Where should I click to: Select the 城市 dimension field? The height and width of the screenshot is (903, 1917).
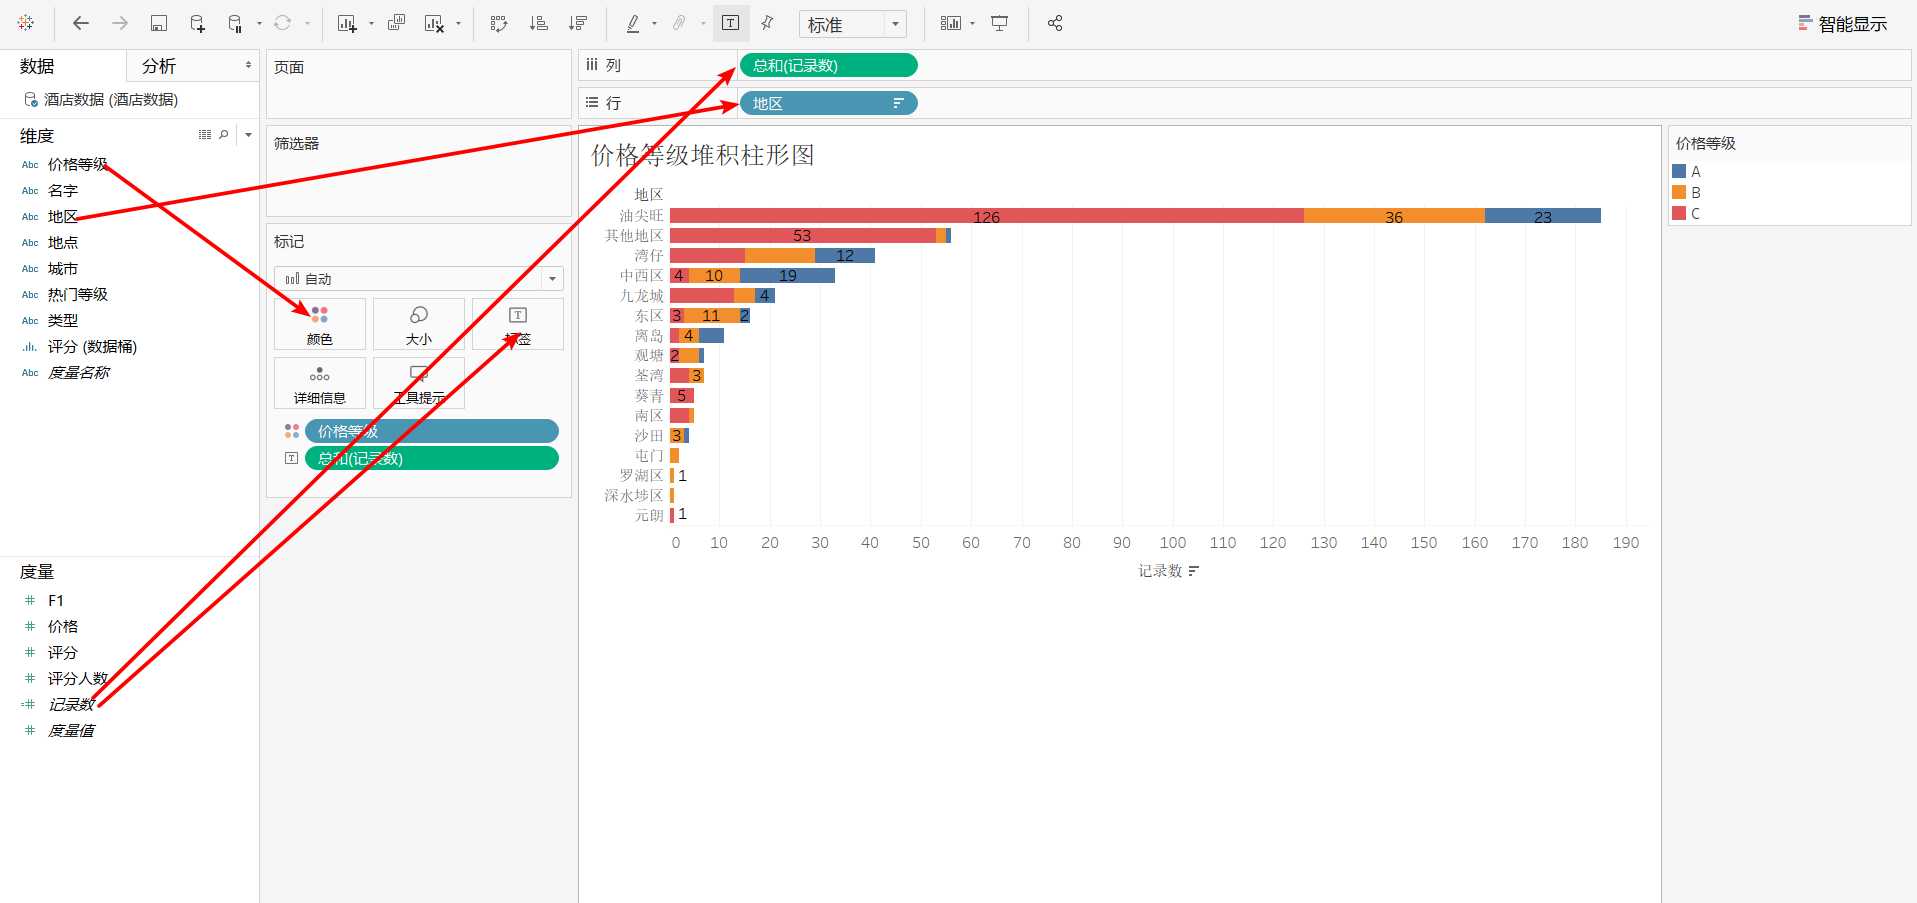[x=63, y=268]
